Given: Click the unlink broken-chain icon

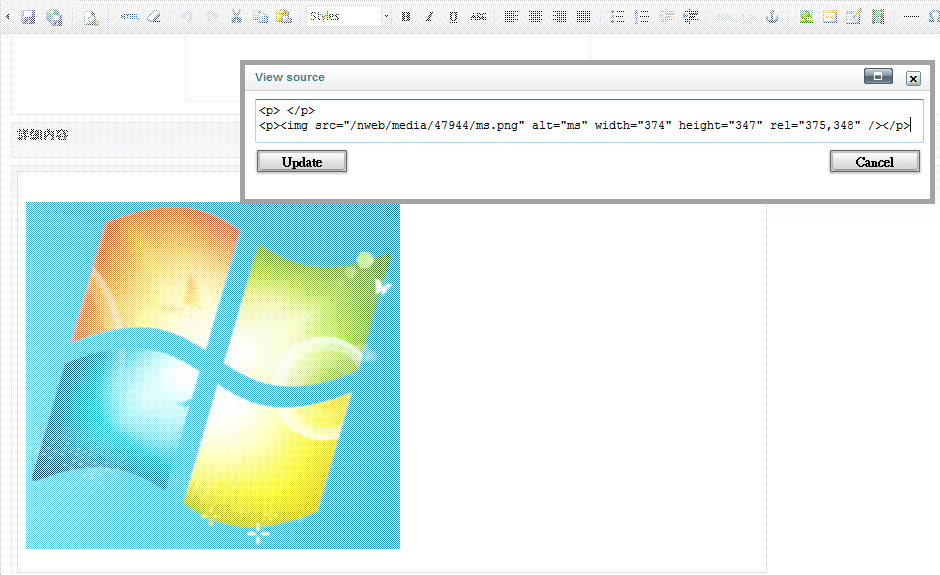Looking at the screenshot, I should click(x=748, y=17).
